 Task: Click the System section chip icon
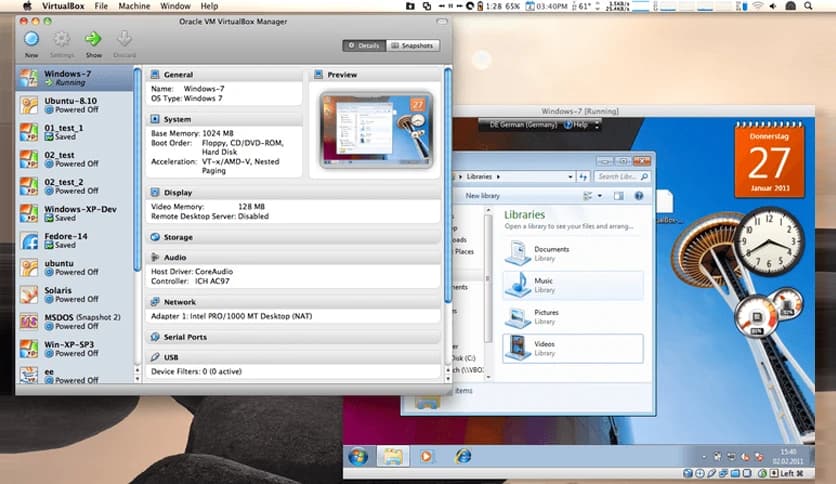point(155,119)
